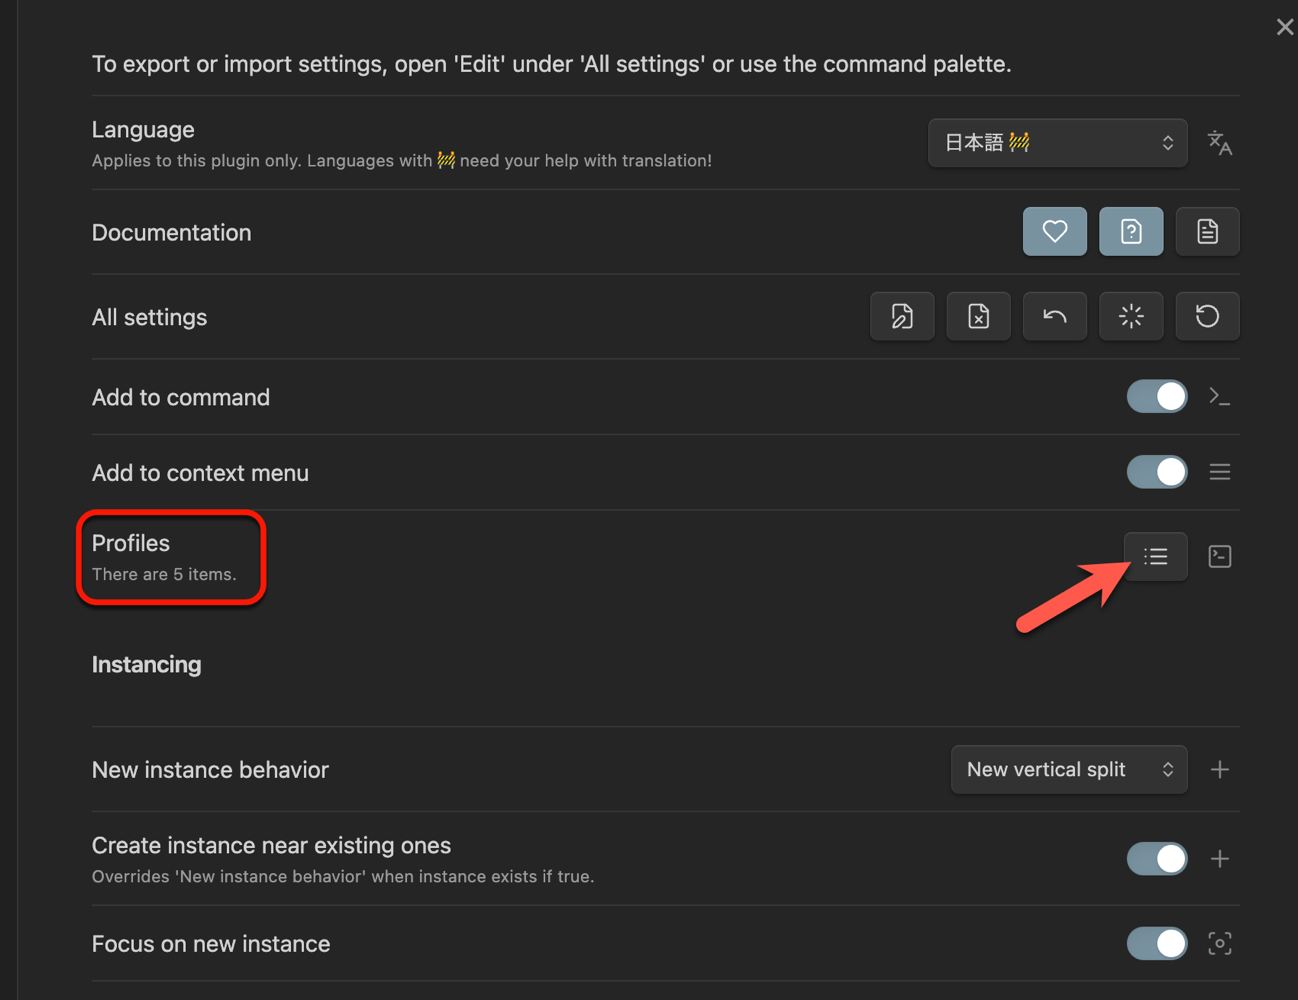This screenshot has width=1298, height=1000.
Task: Click the terminal icon beside Profiles
Action: 1219,557
